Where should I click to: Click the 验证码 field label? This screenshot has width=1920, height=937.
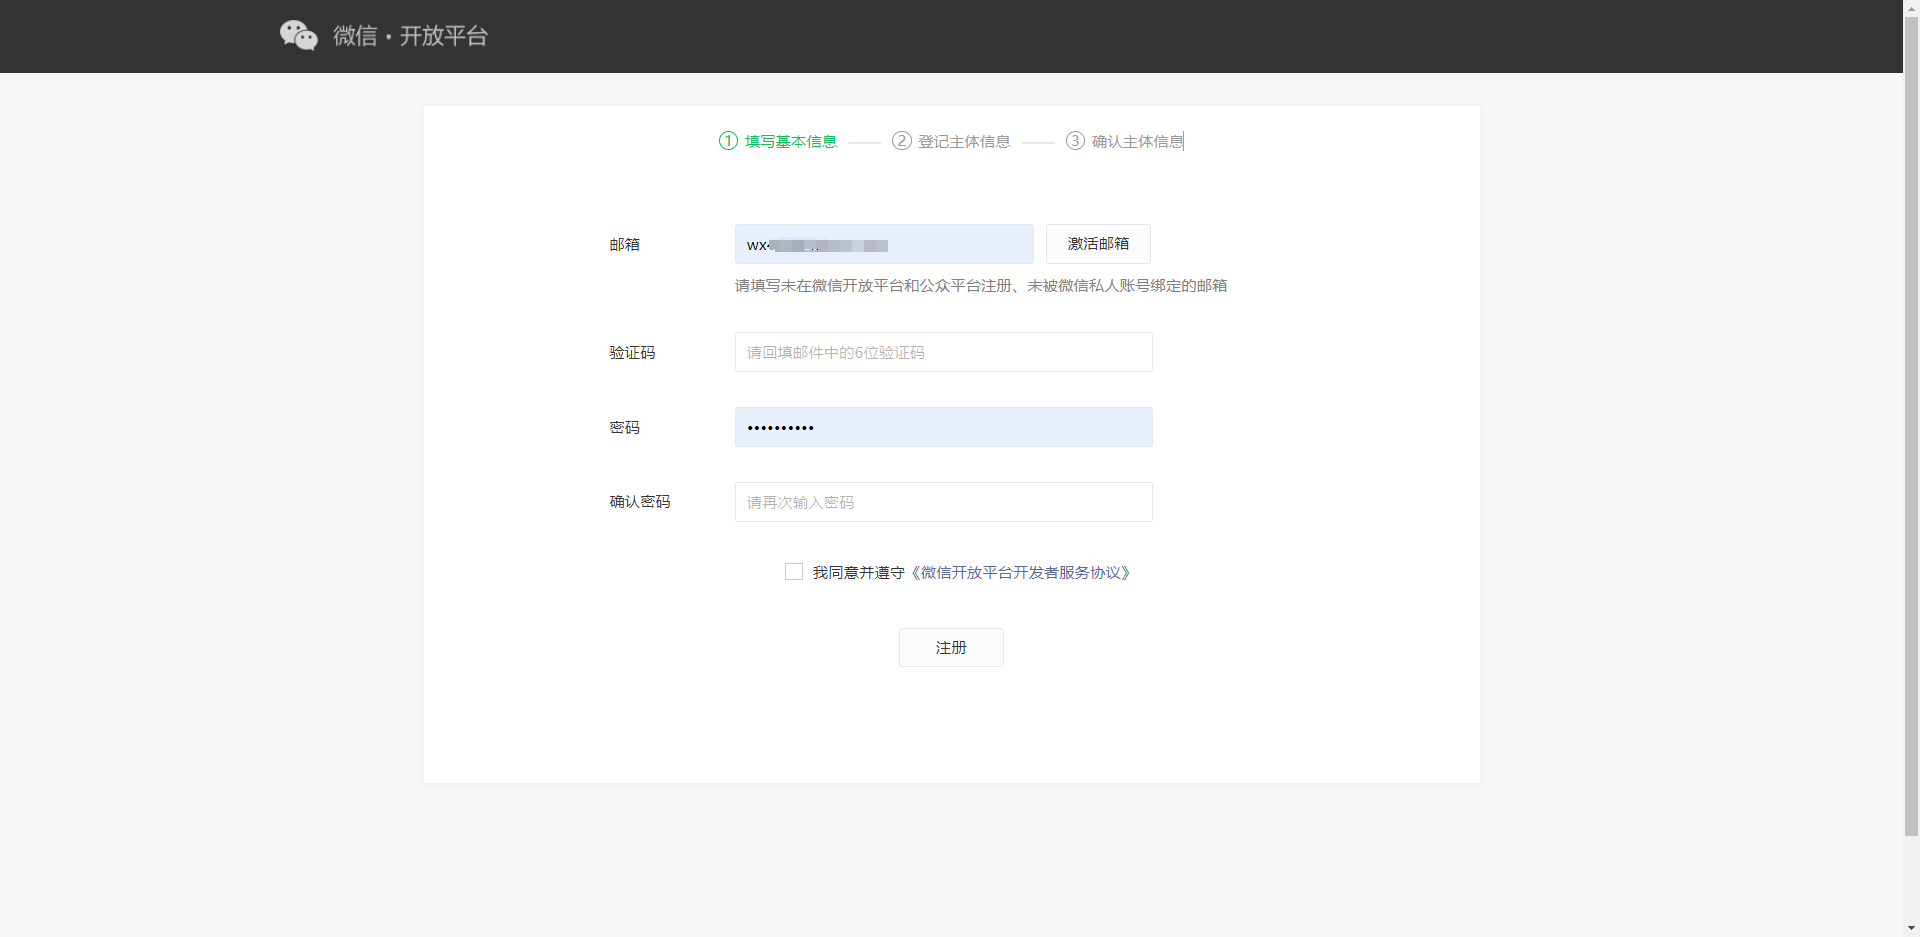tap(632, 353)
